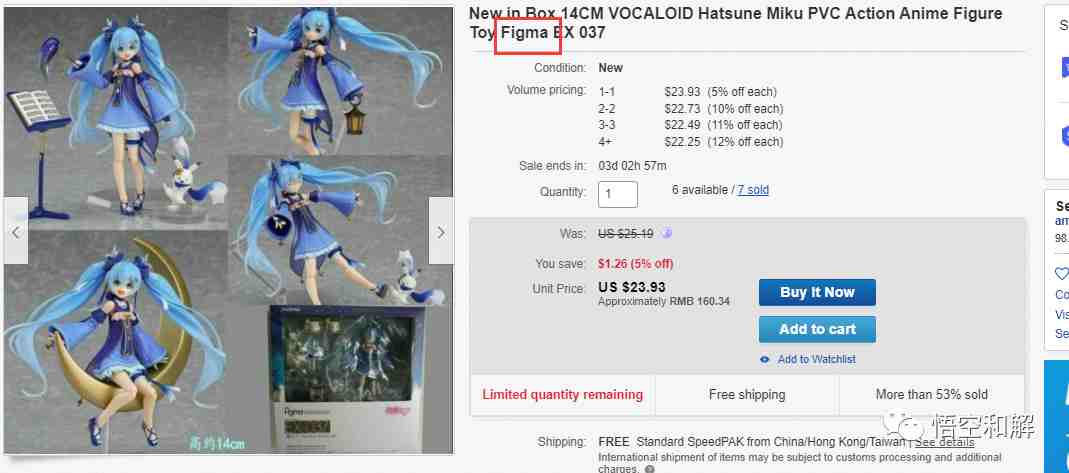Viewport: 1069px width, 473px height.
Task: Select the Free shipping cell
Action: (x=747, y=395)
